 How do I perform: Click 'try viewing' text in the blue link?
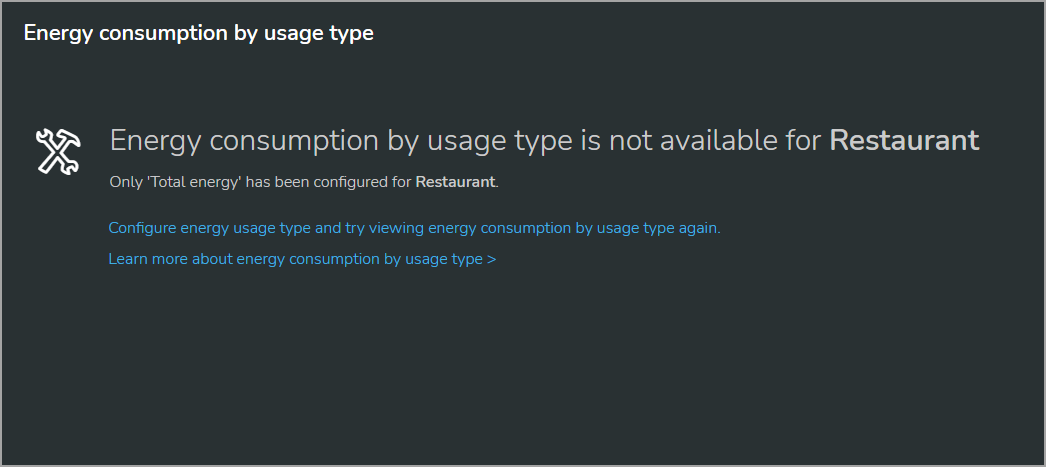click(384, 228)
